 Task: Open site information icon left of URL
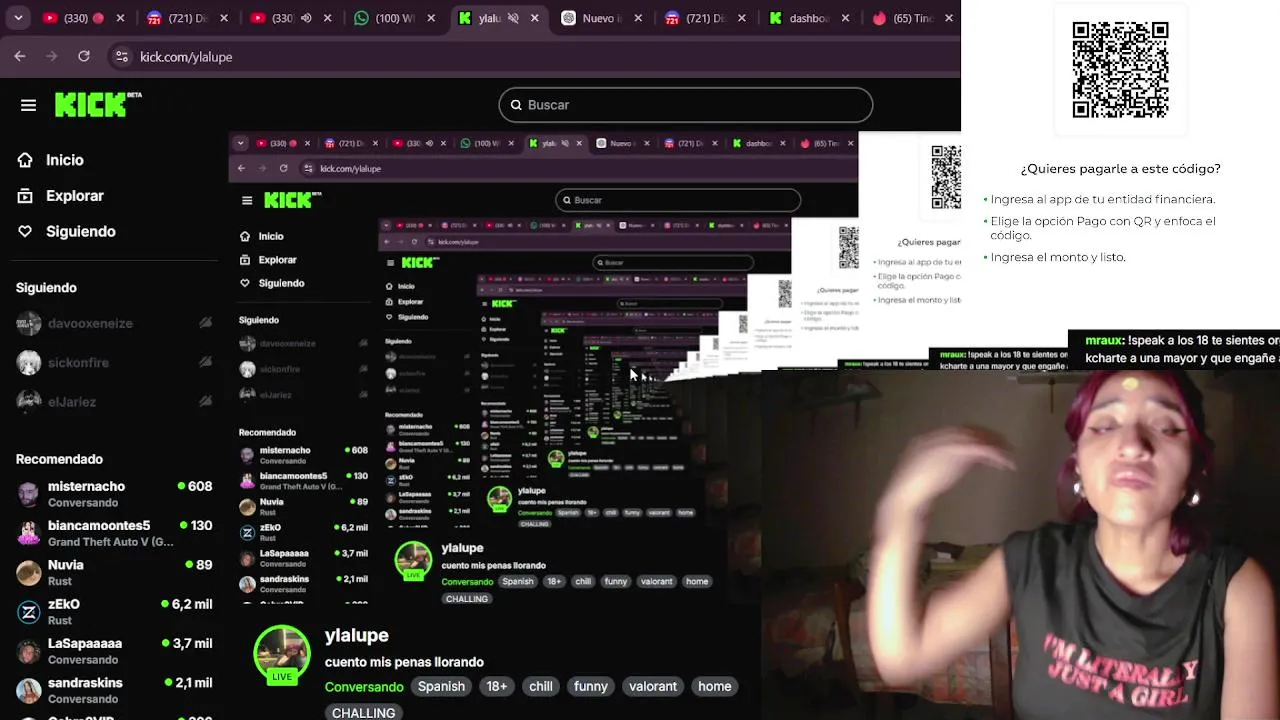(x=121, y=57)
